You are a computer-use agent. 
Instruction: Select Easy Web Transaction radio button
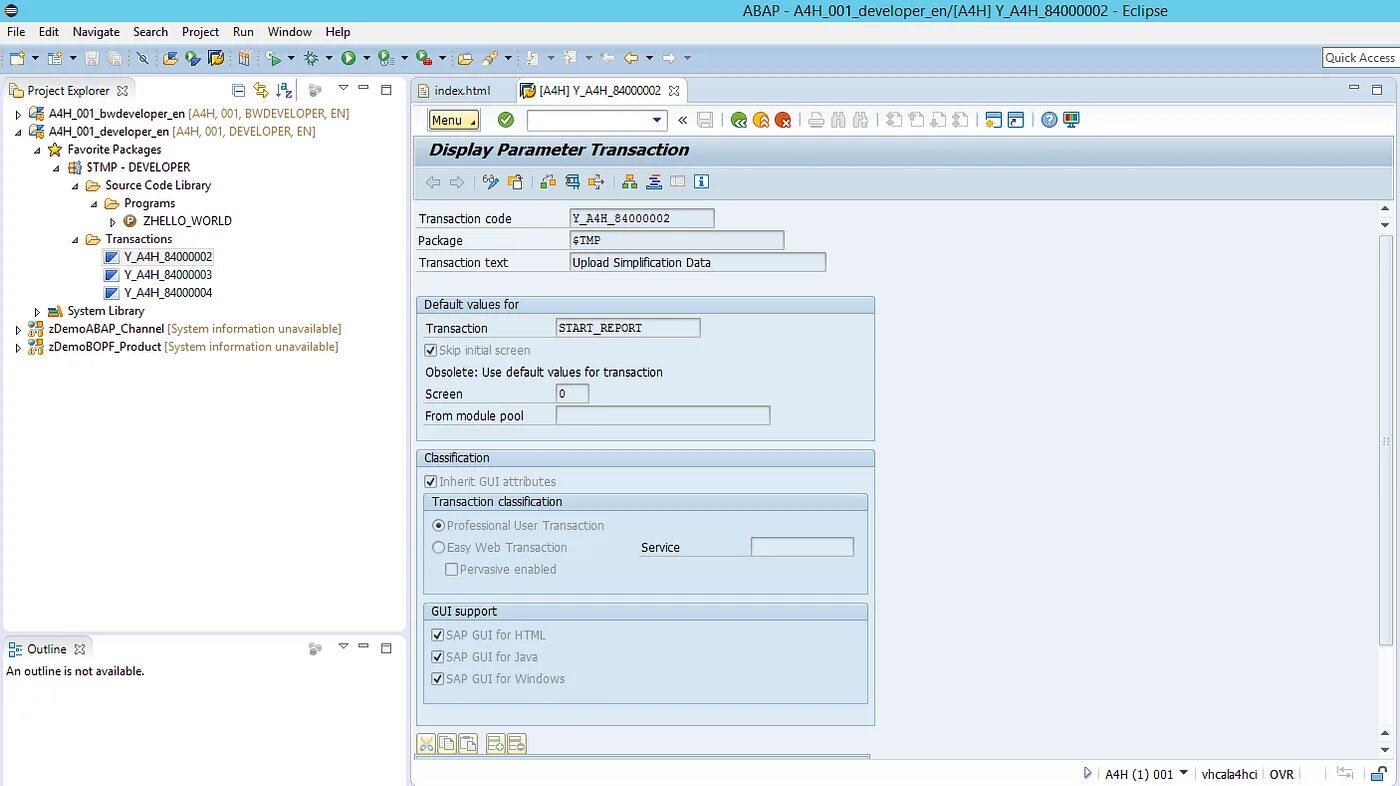(438, 547)
